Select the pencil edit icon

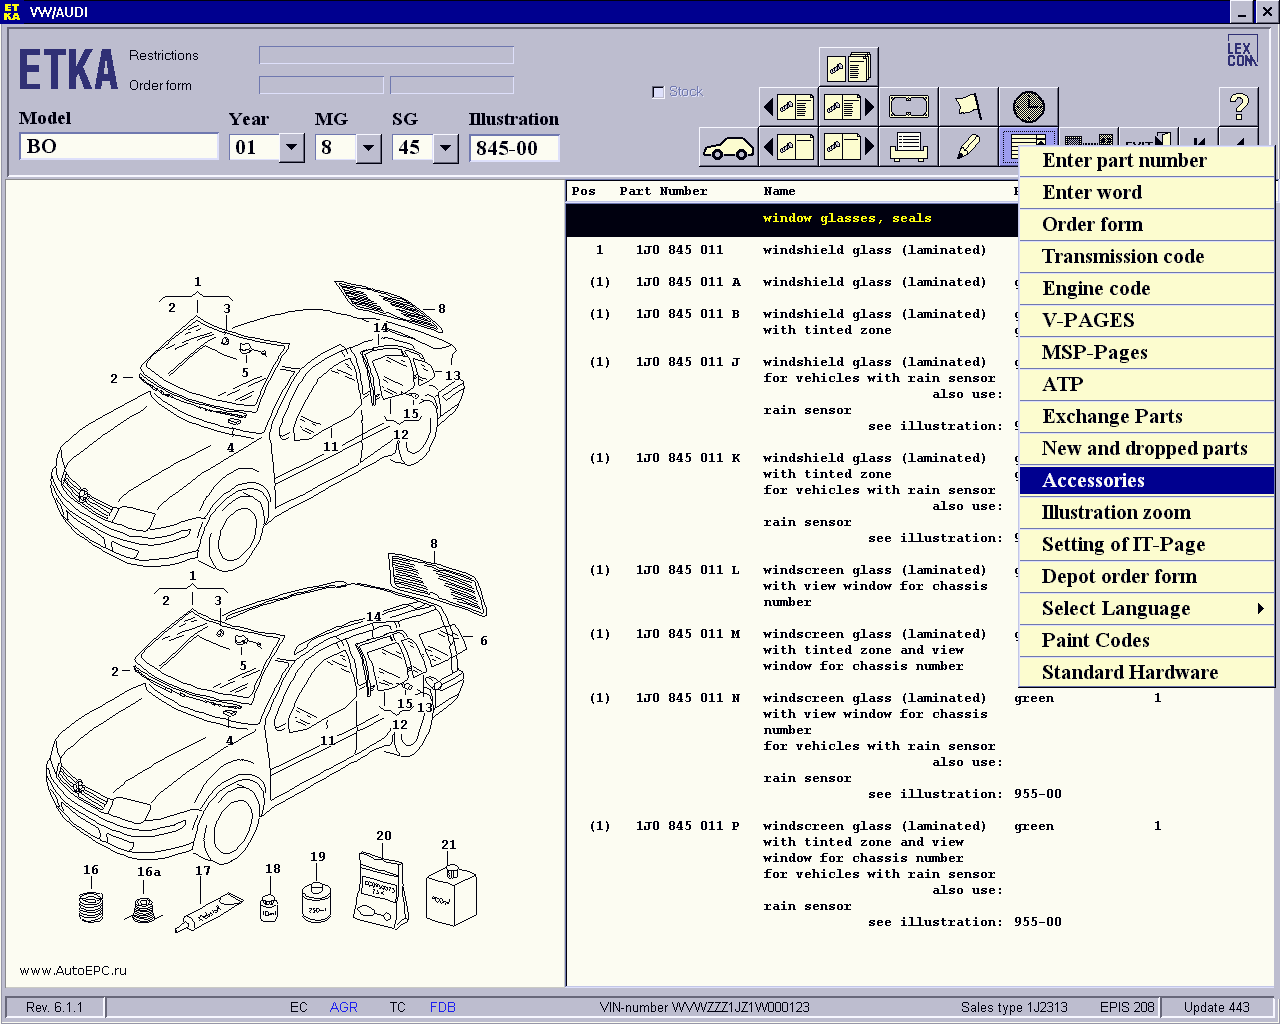pos(968,148)
